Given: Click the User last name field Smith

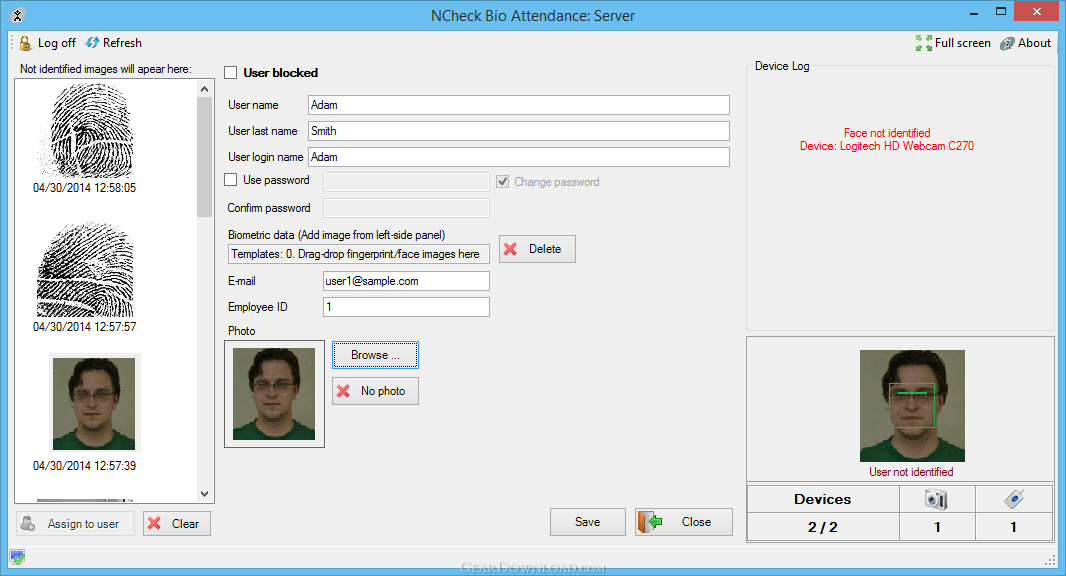Looking at the screenshot, I should (x=519, y=131).
